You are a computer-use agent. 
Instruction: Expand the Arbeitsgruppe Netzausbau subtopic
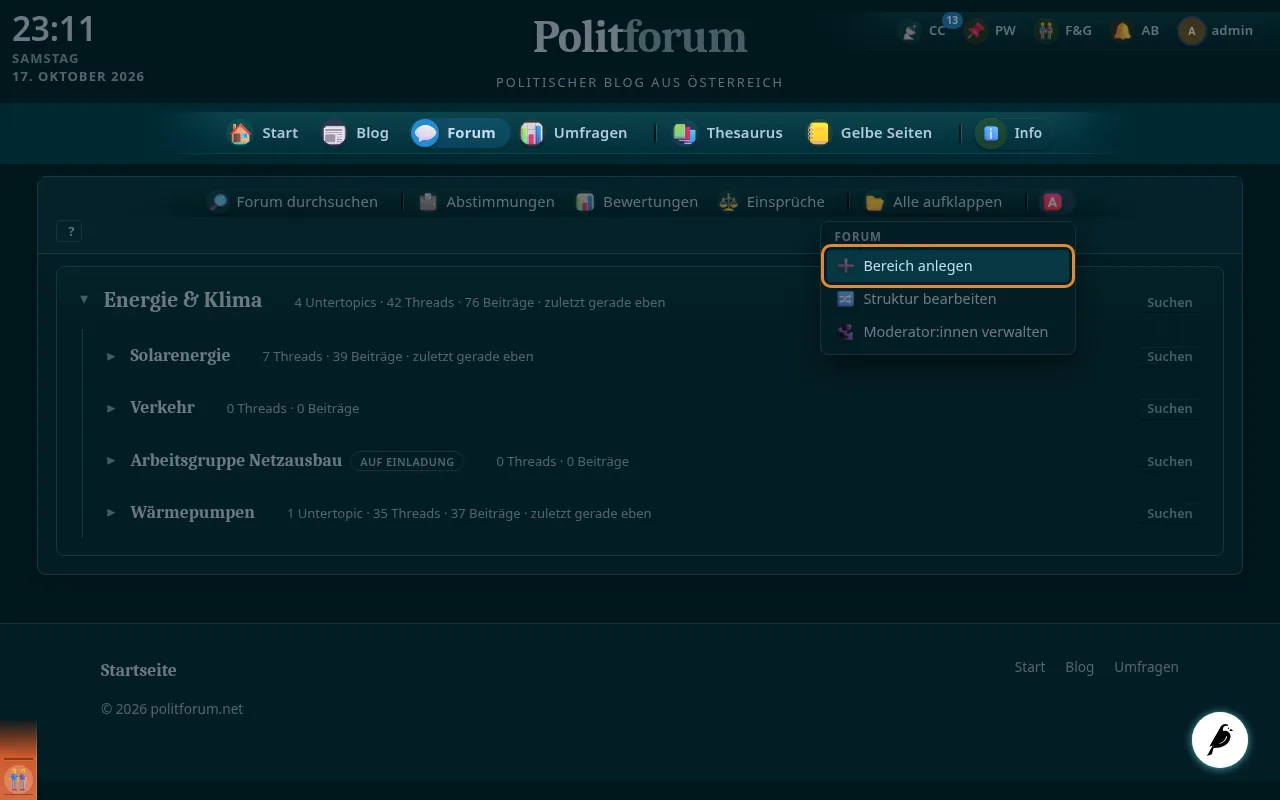point(111,461)
